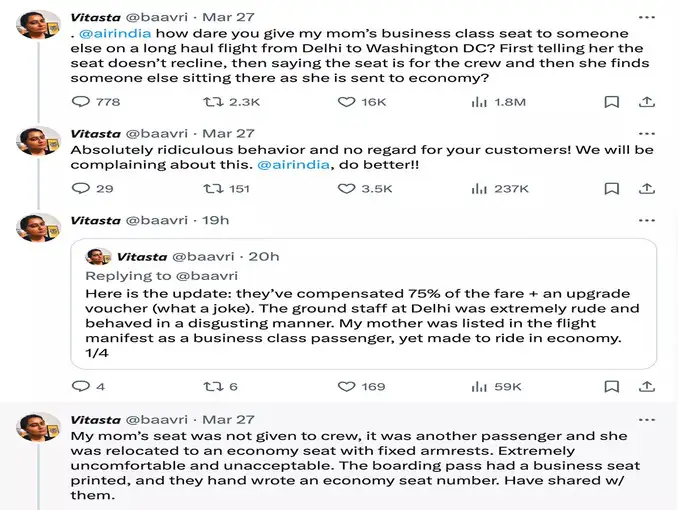Screen dimensions: 680x510
Task: Like the quoted-update tweet with 169 likes
Action: 347,385
